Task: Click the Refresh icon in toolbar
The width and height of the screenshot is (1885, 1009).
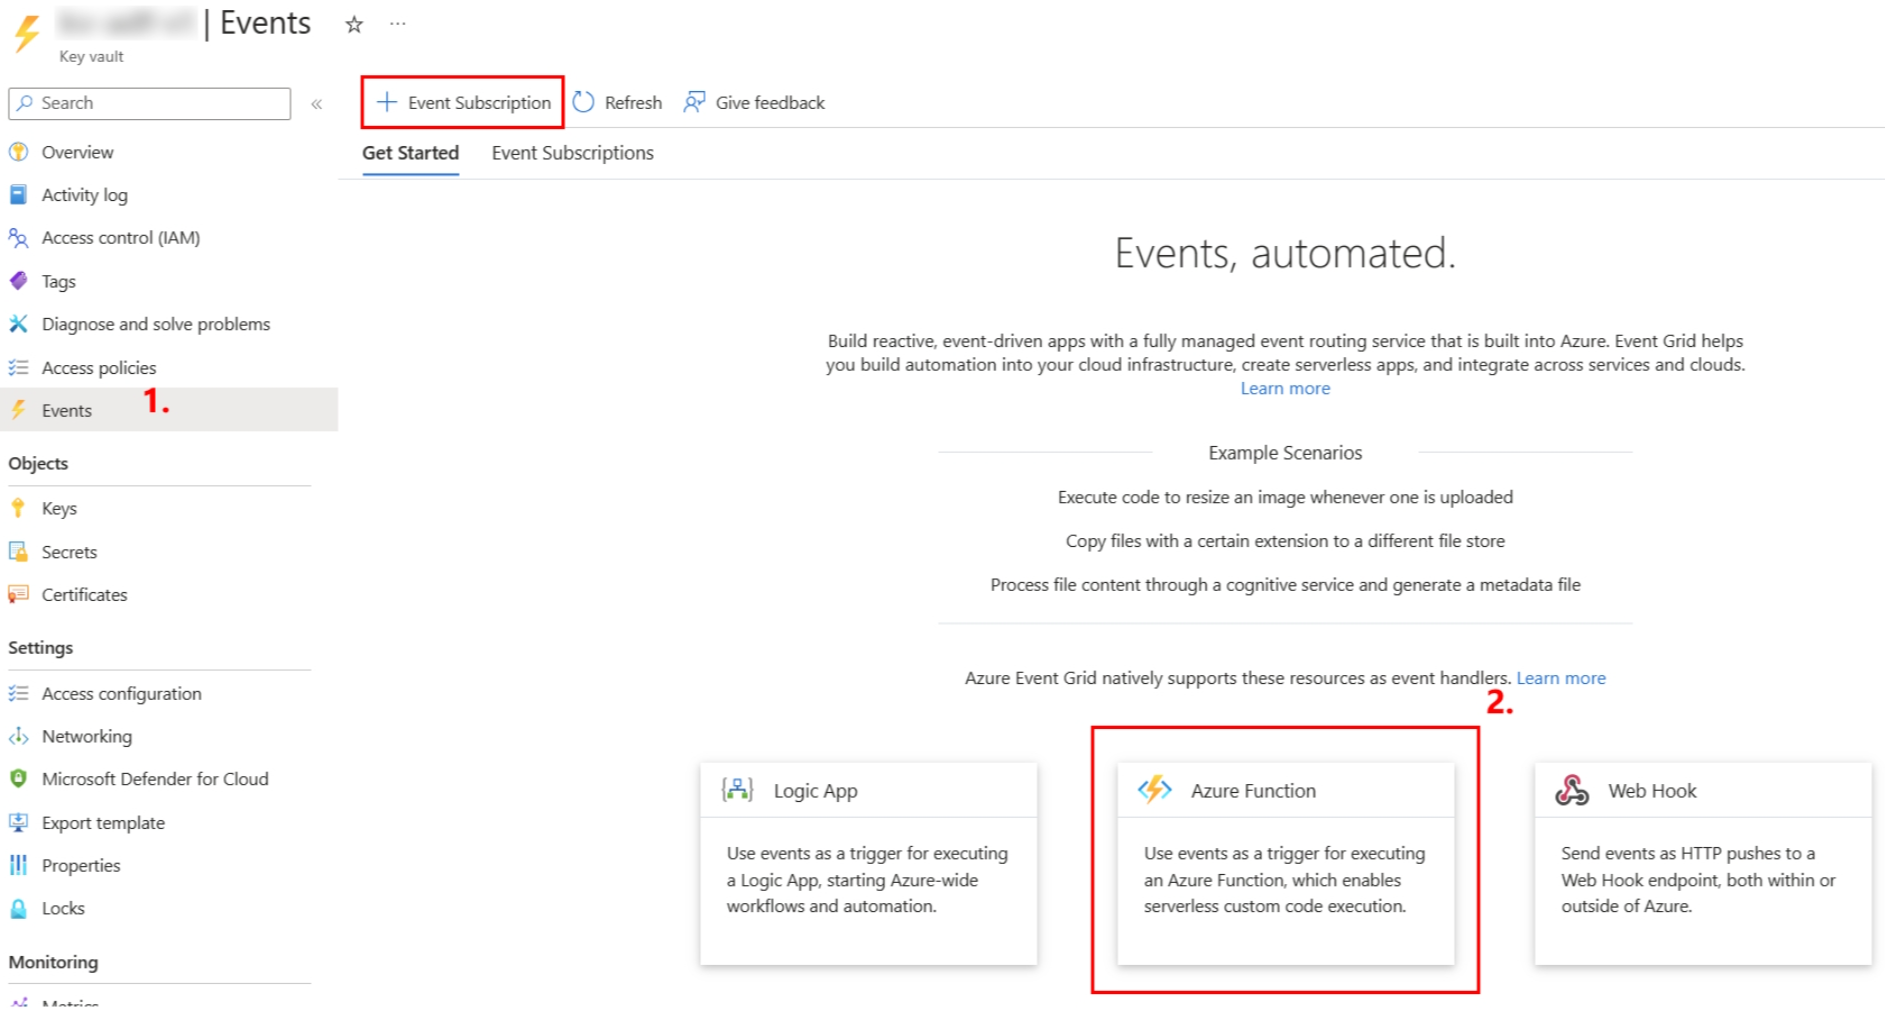Action: click(584, 103)
